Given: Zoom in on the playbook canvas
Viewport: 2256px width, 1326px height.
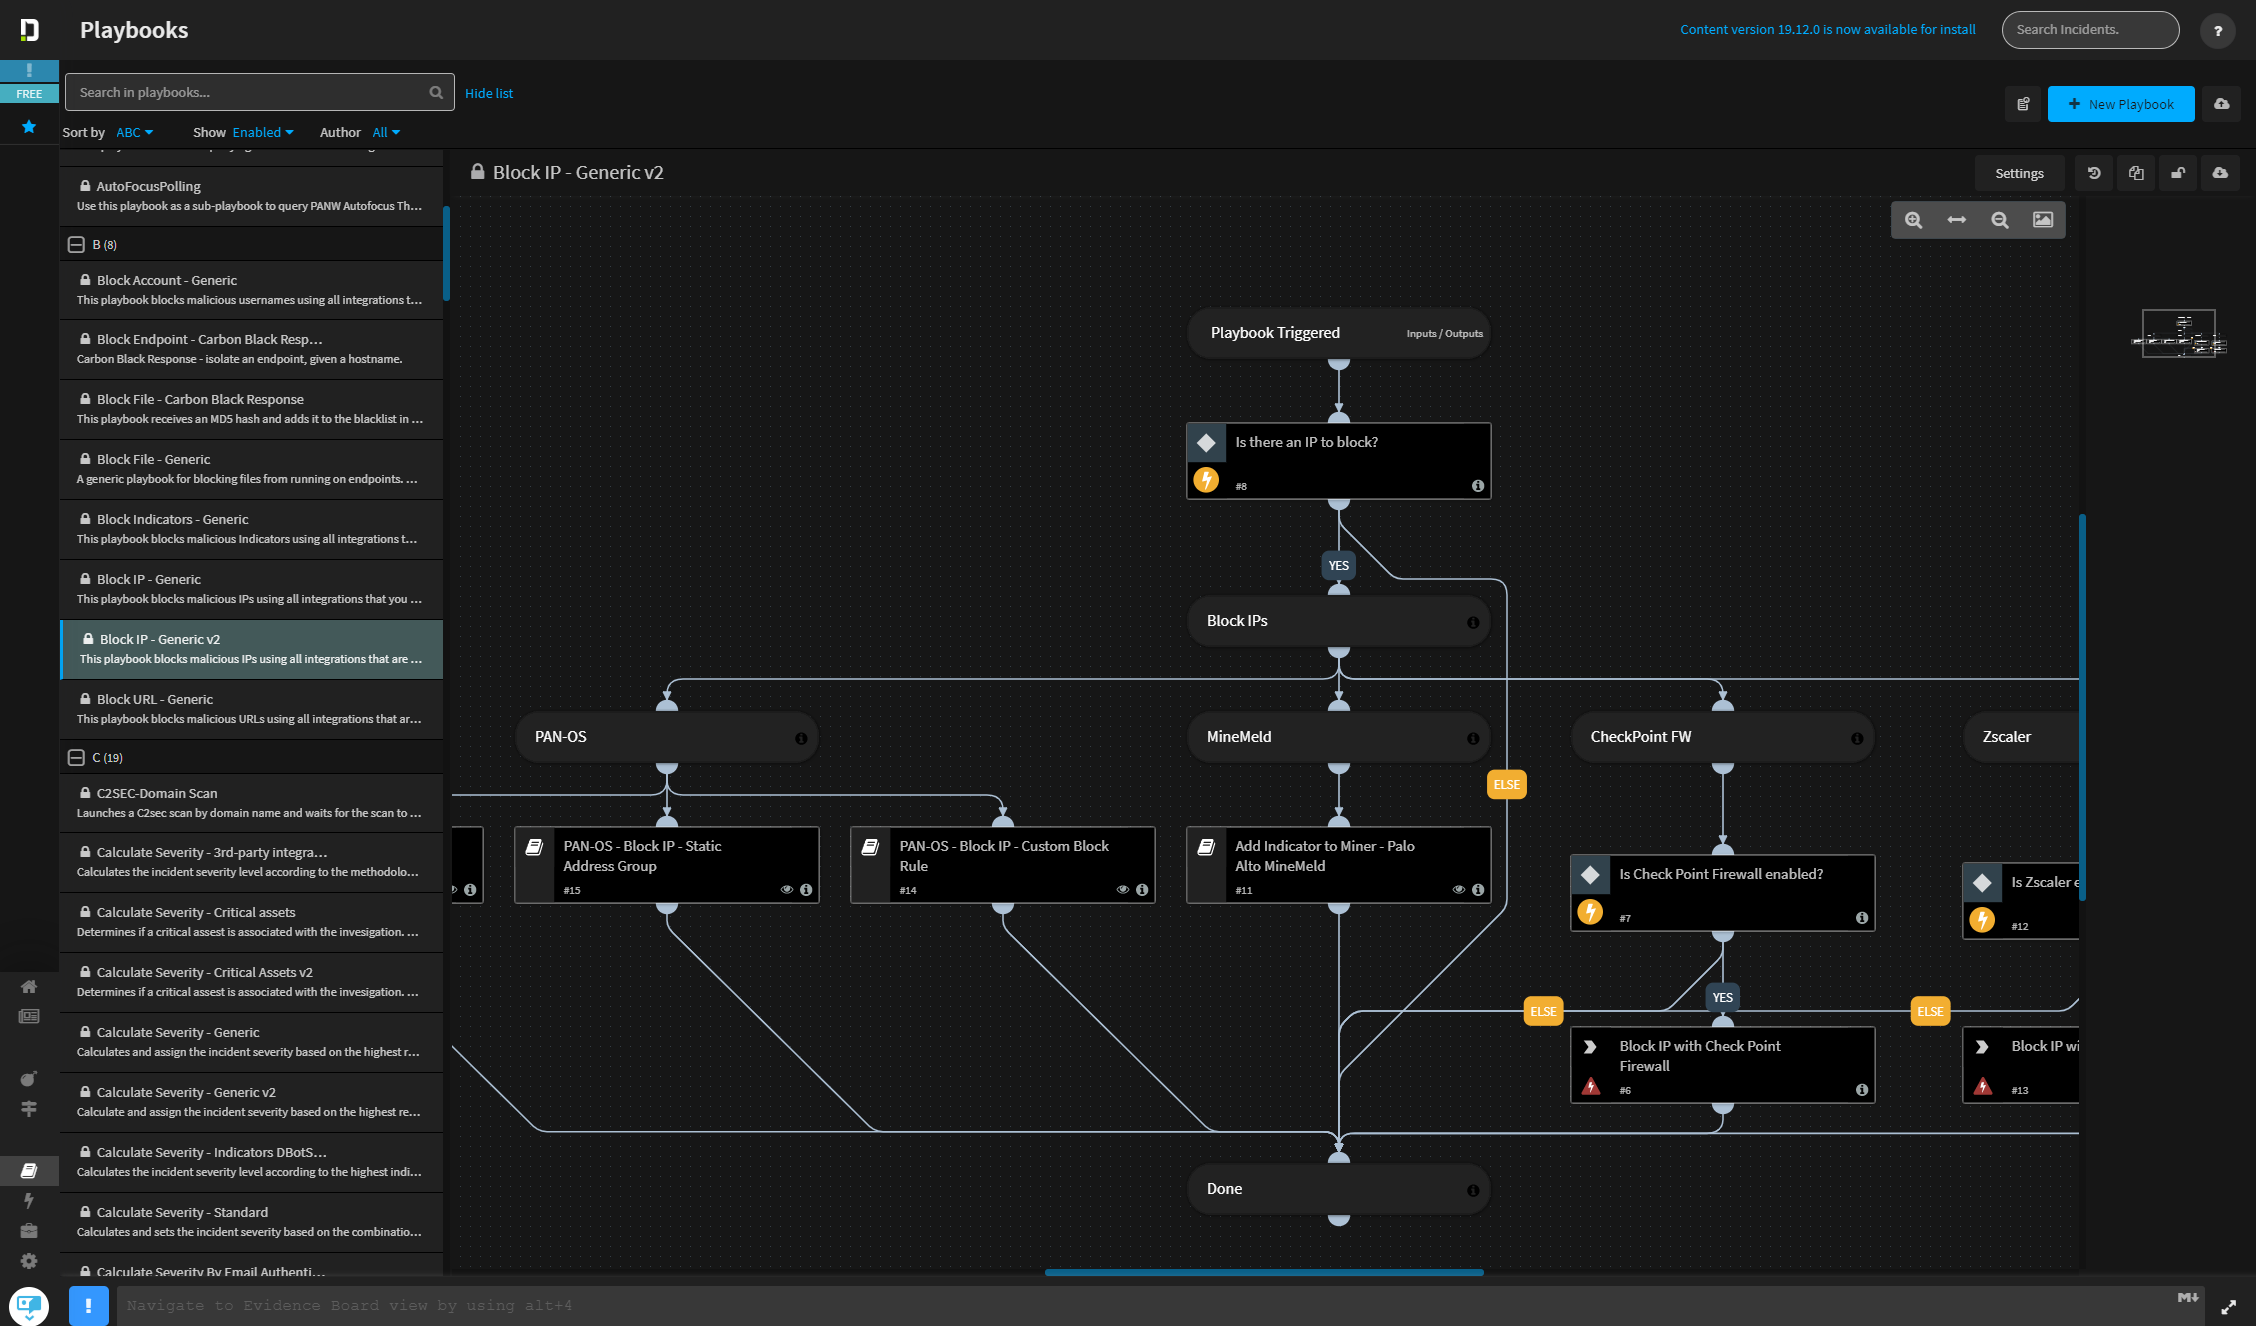Looking at the screenshot, I should point(1913,220).
